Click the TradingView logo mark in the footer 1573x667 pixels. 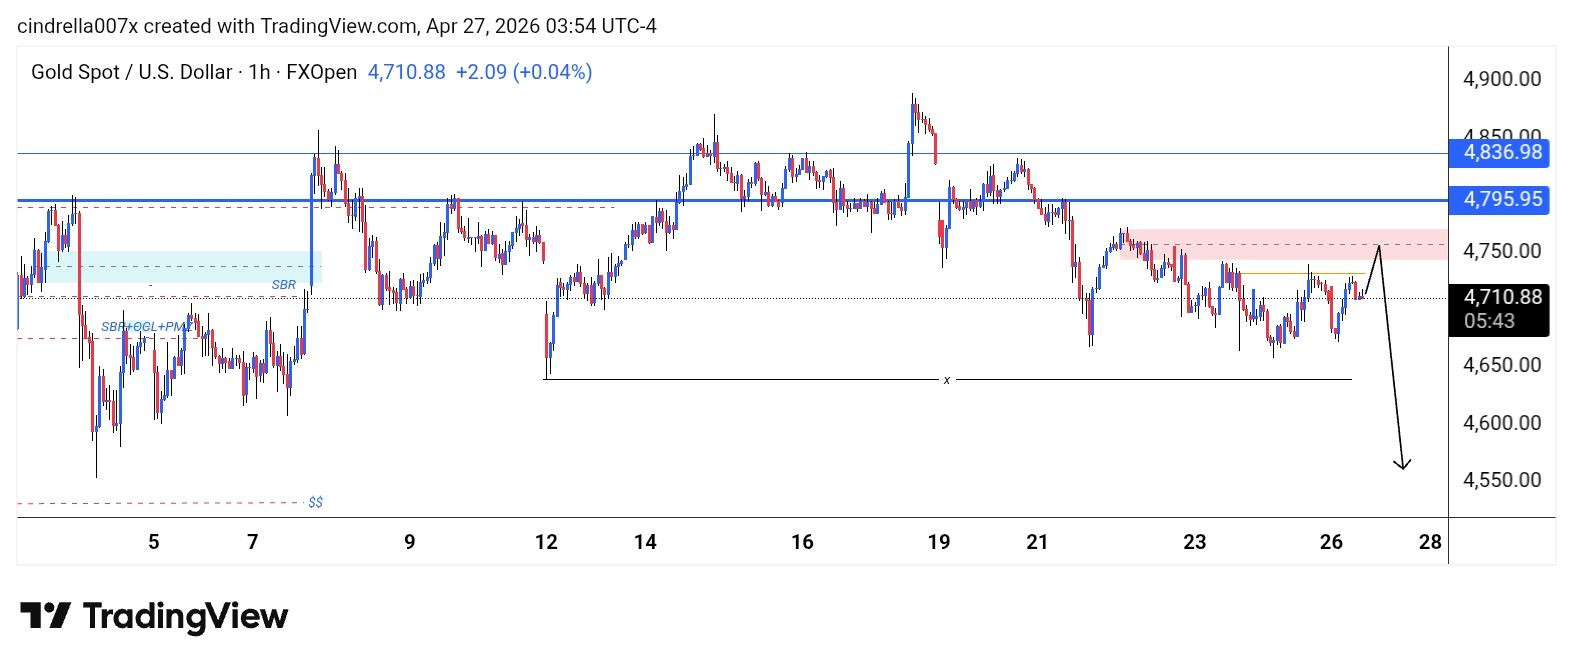(x=45, y=616)
